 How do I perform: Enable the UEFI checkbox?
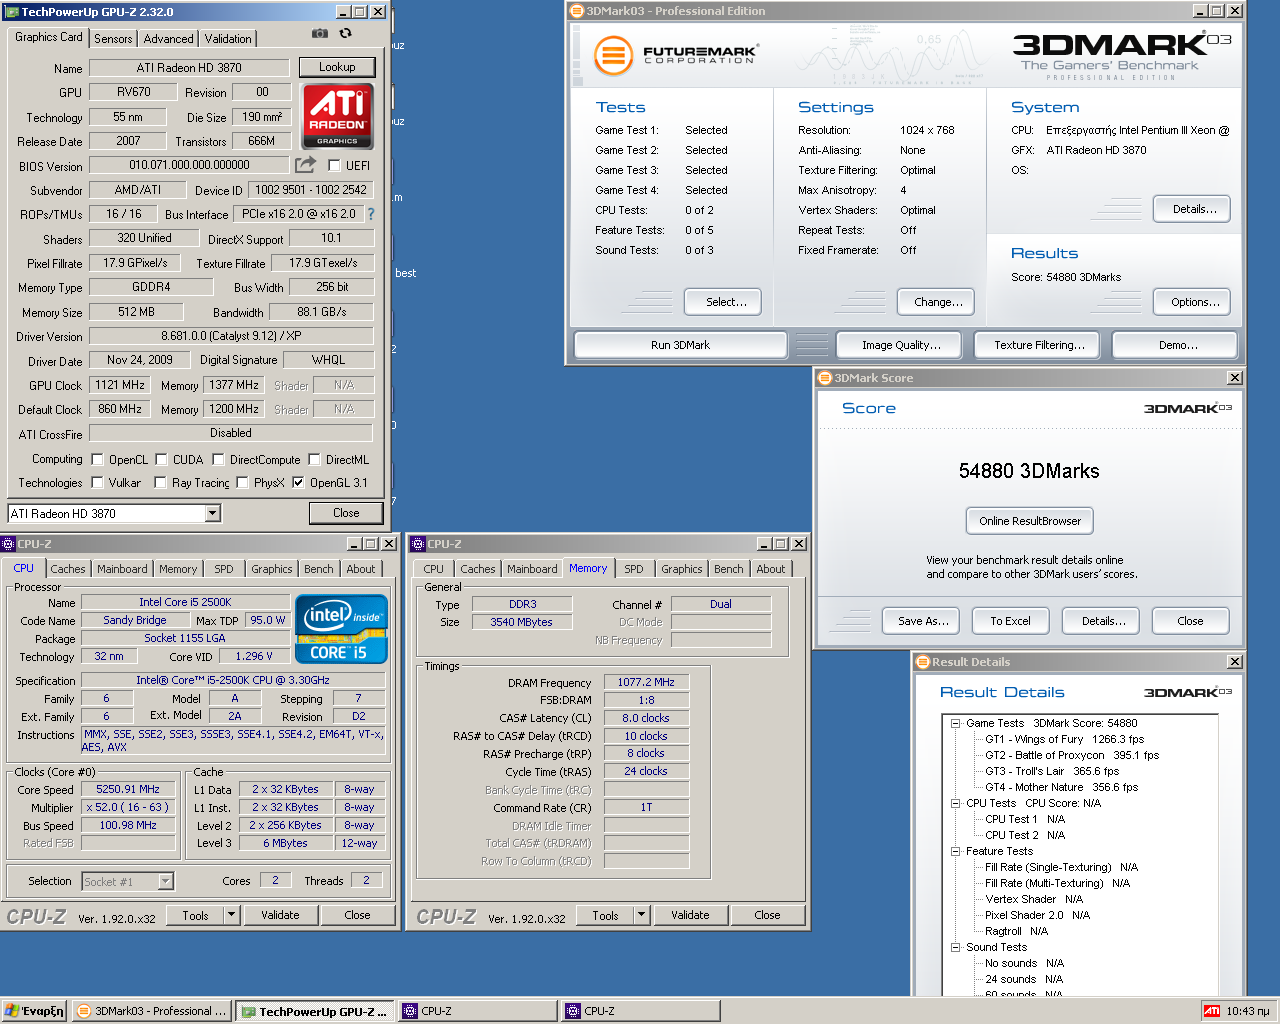[x=334, y=166]
